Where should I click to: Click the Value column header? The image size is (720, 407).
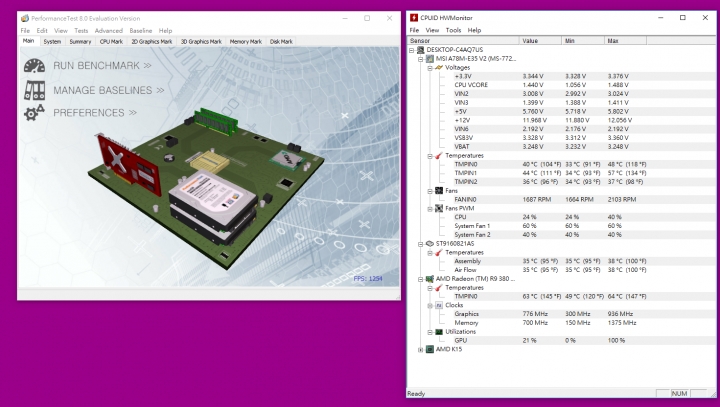pos(540,41)
